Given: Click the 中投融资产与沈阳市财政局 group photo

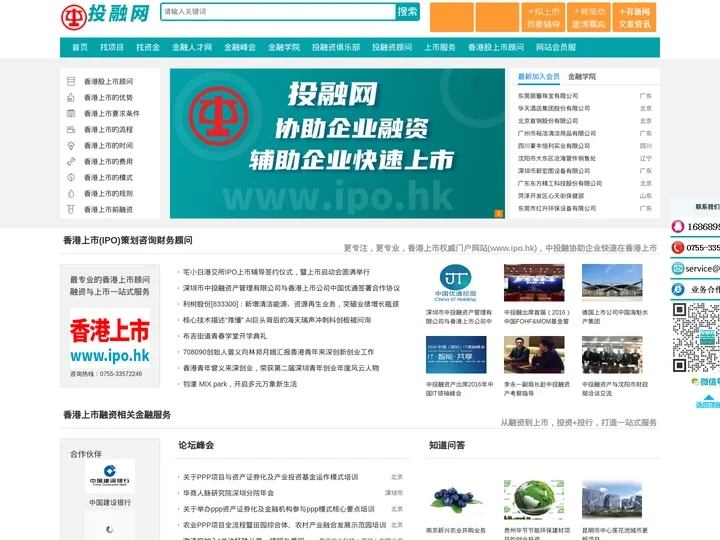Looking at the screenshot, I should click(x=612, y=354).
